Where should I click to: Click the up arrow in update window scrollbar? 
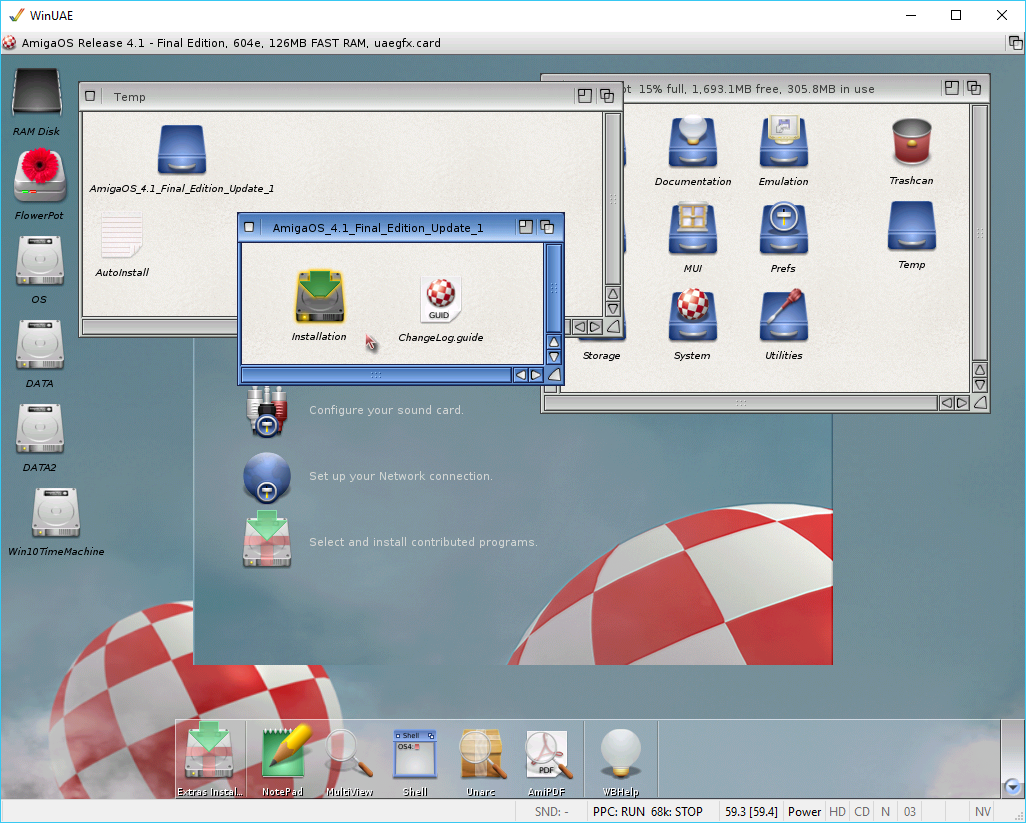pyautogui.click(x=554, y=341)
